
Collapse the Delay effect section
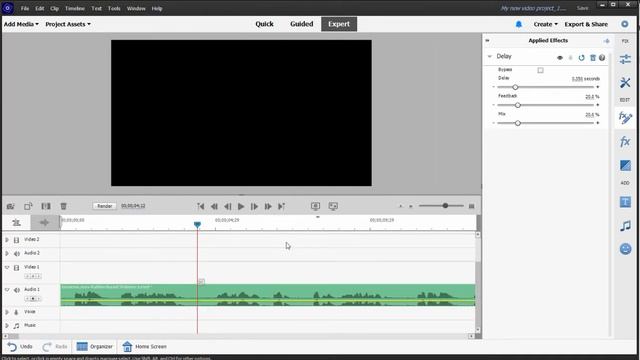pos(489,56)
